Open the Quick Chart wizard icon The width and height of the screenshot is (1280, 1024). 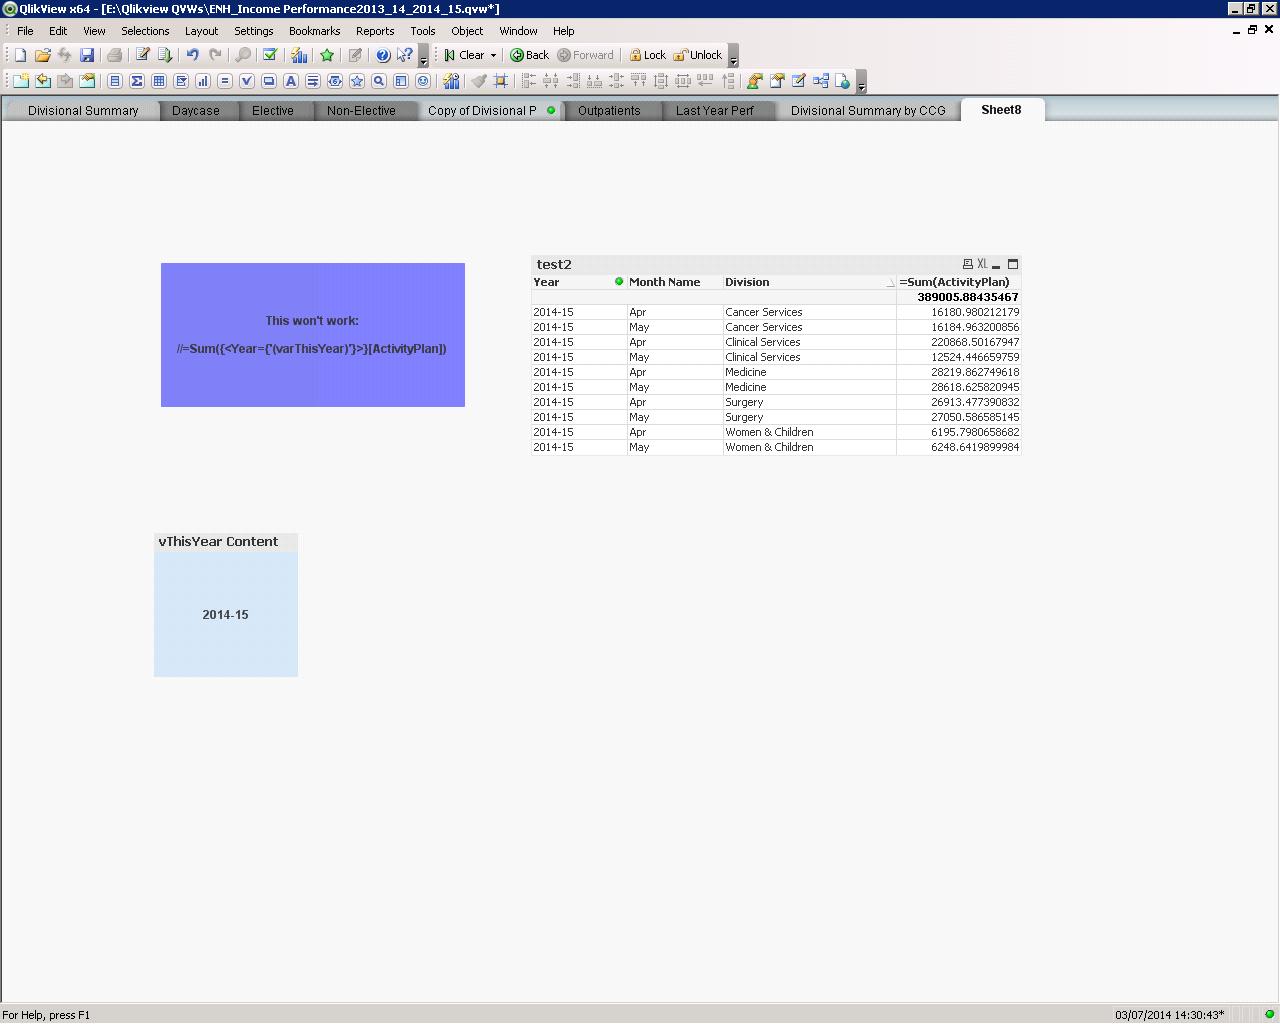pos(299,55)
